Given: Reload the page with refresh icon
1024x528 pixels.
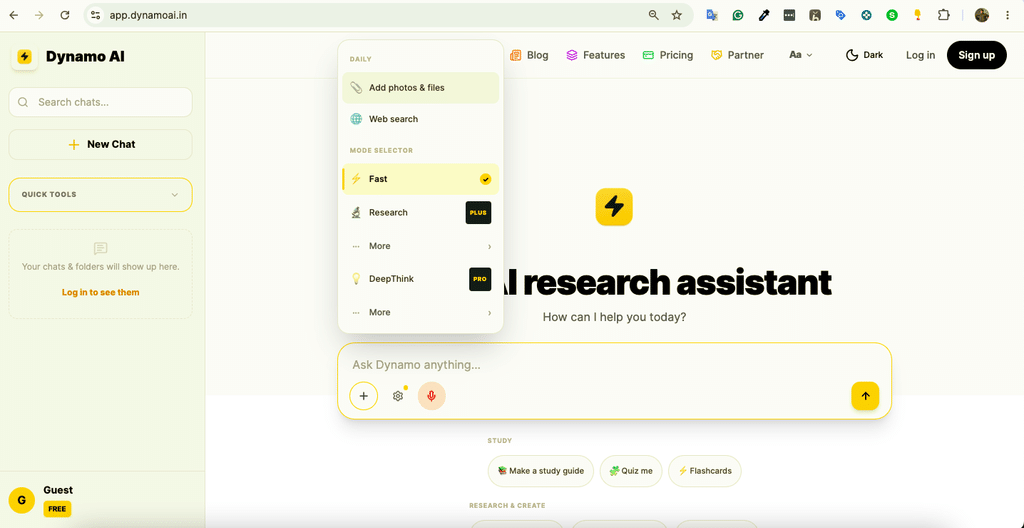Looking at the screenshot, I should click(65, 15).
